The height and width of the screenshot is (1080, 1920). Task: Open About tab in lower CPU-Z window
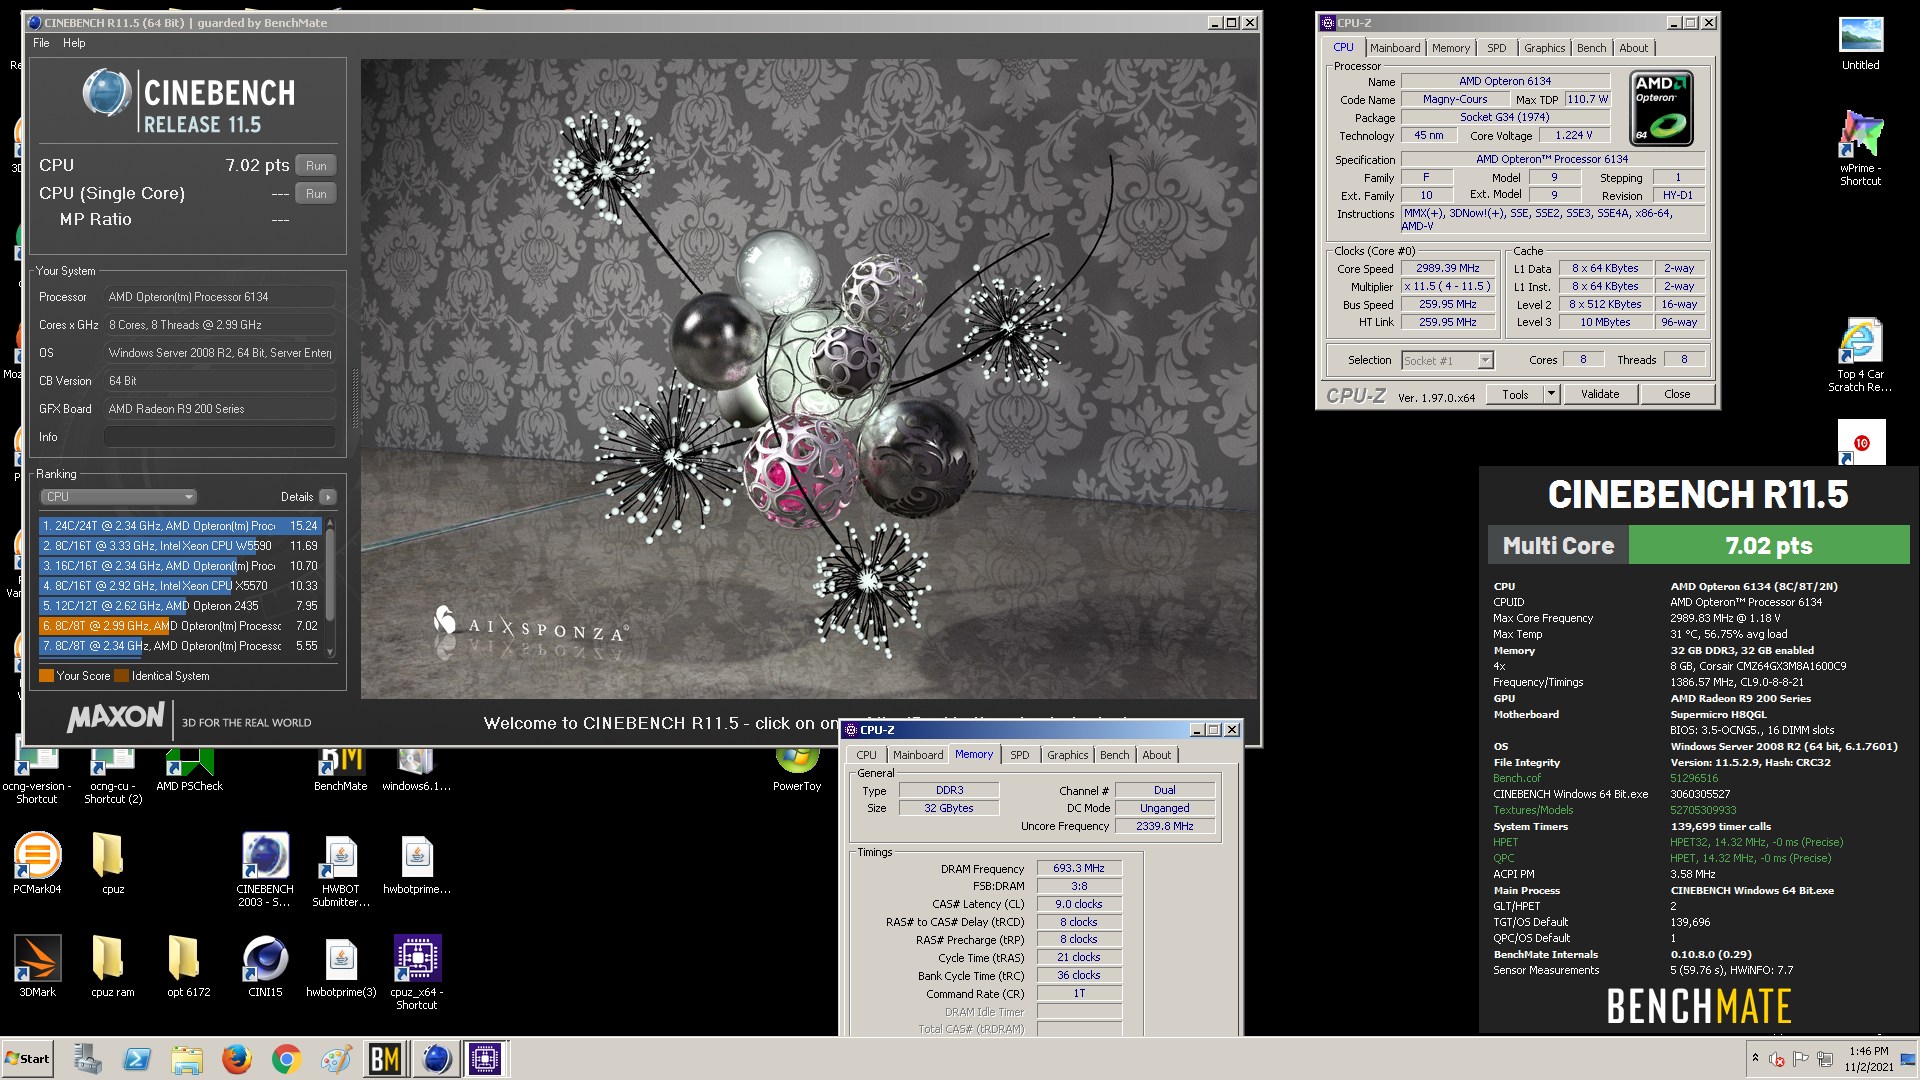tap(1156, 755)
